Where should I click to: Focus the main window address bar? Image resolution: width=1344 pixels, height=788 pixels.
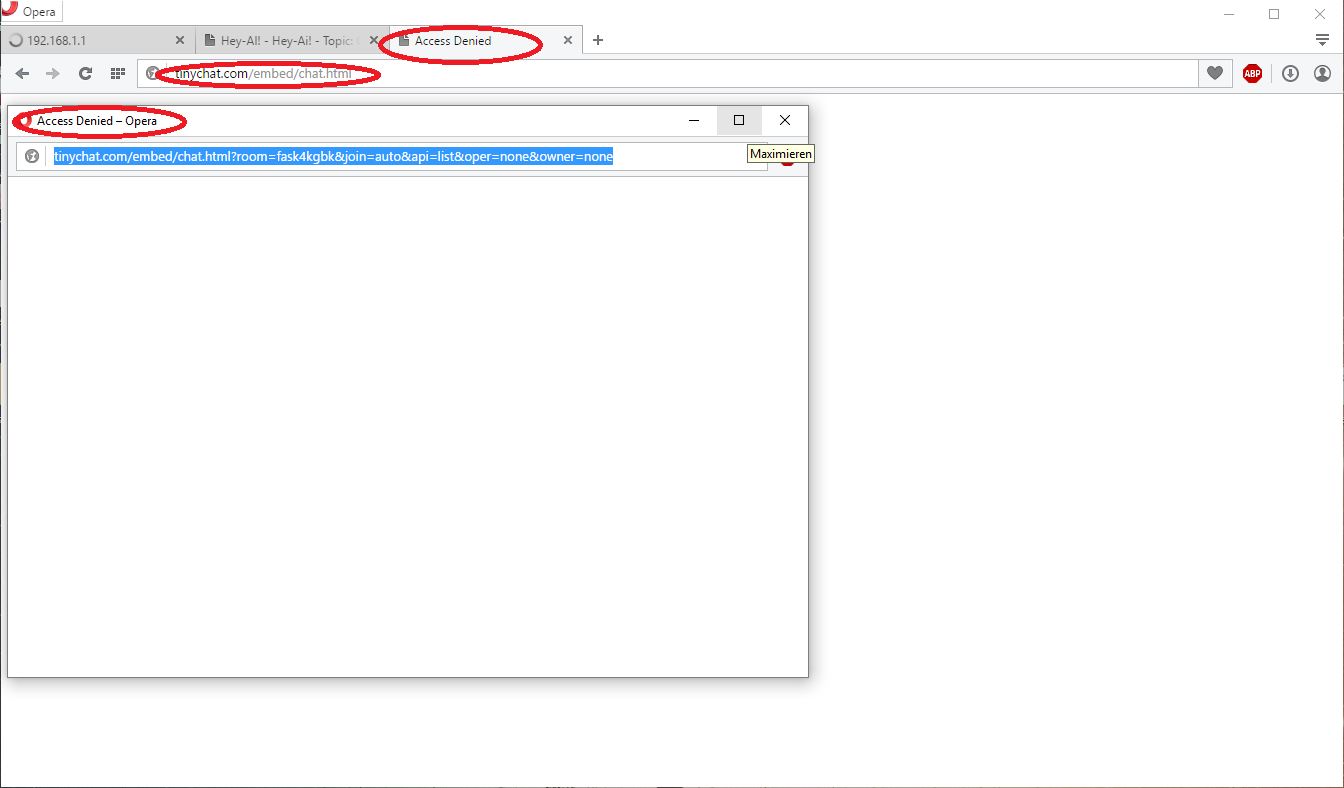(x=668, y=73)
